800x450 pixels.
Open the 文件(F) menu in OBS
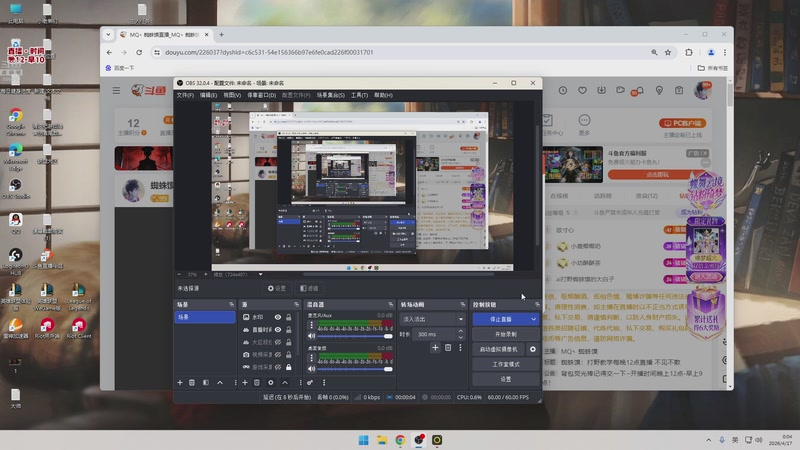(x=185, y=95)
